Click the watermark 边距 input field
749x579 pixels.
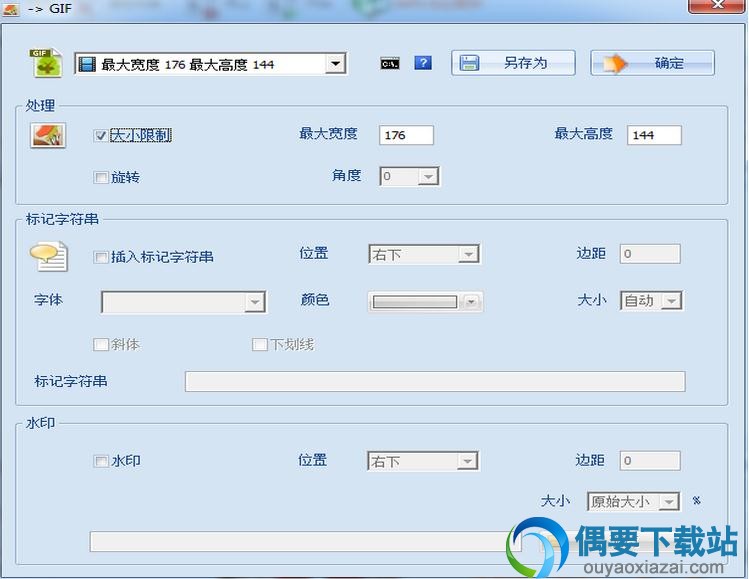[x=650, y=461]
